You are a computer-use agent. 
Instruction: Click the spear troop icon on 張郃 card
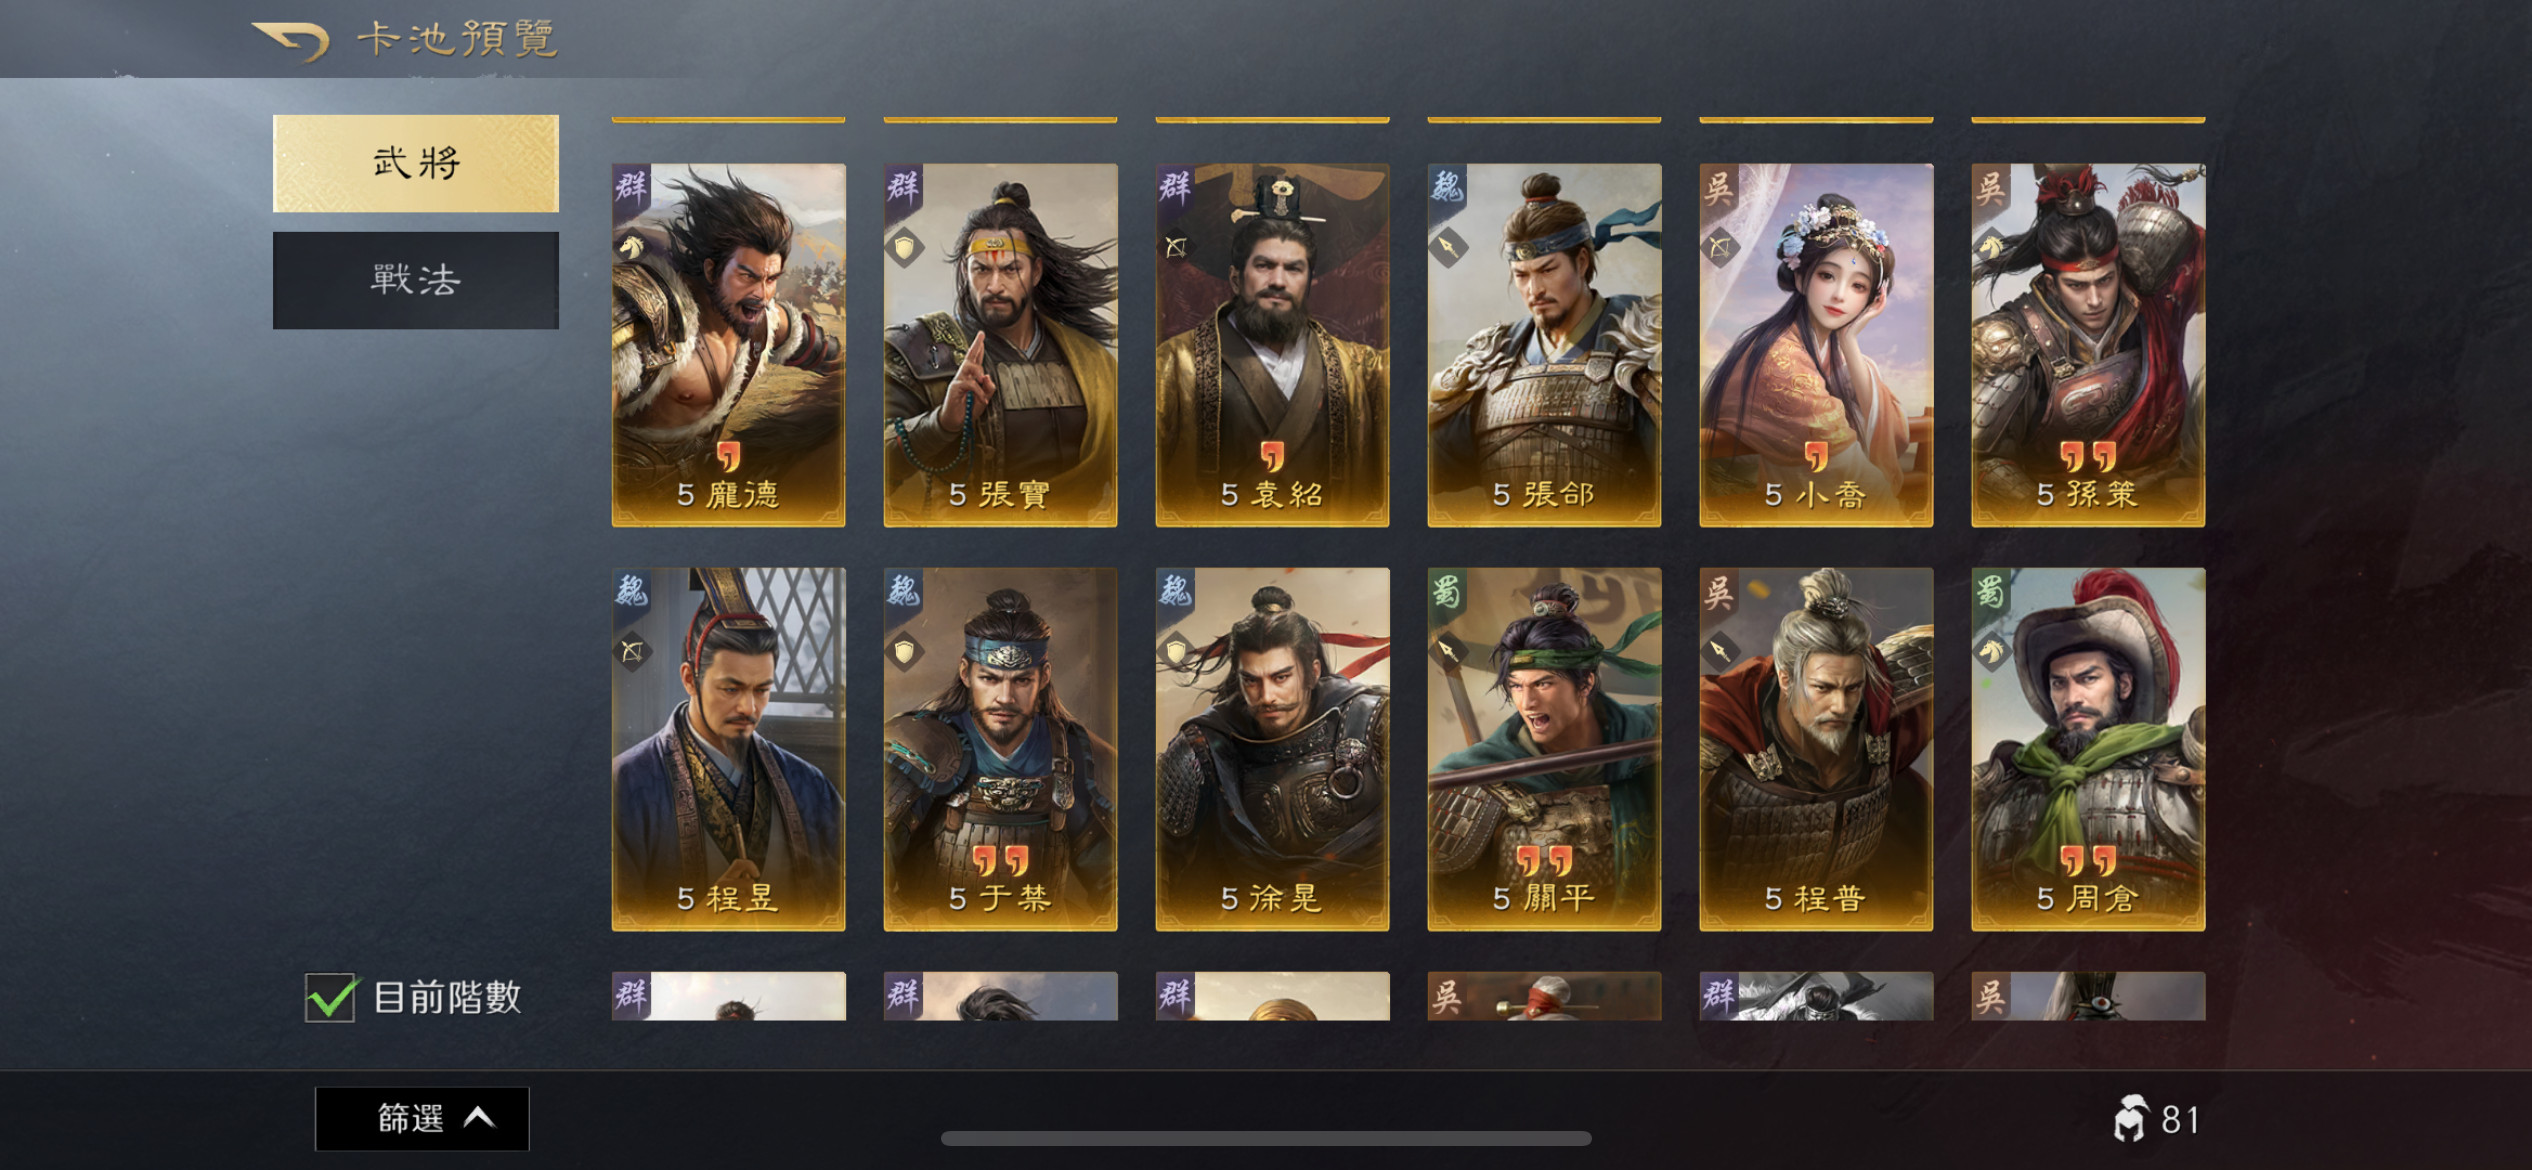(1447, 246)
